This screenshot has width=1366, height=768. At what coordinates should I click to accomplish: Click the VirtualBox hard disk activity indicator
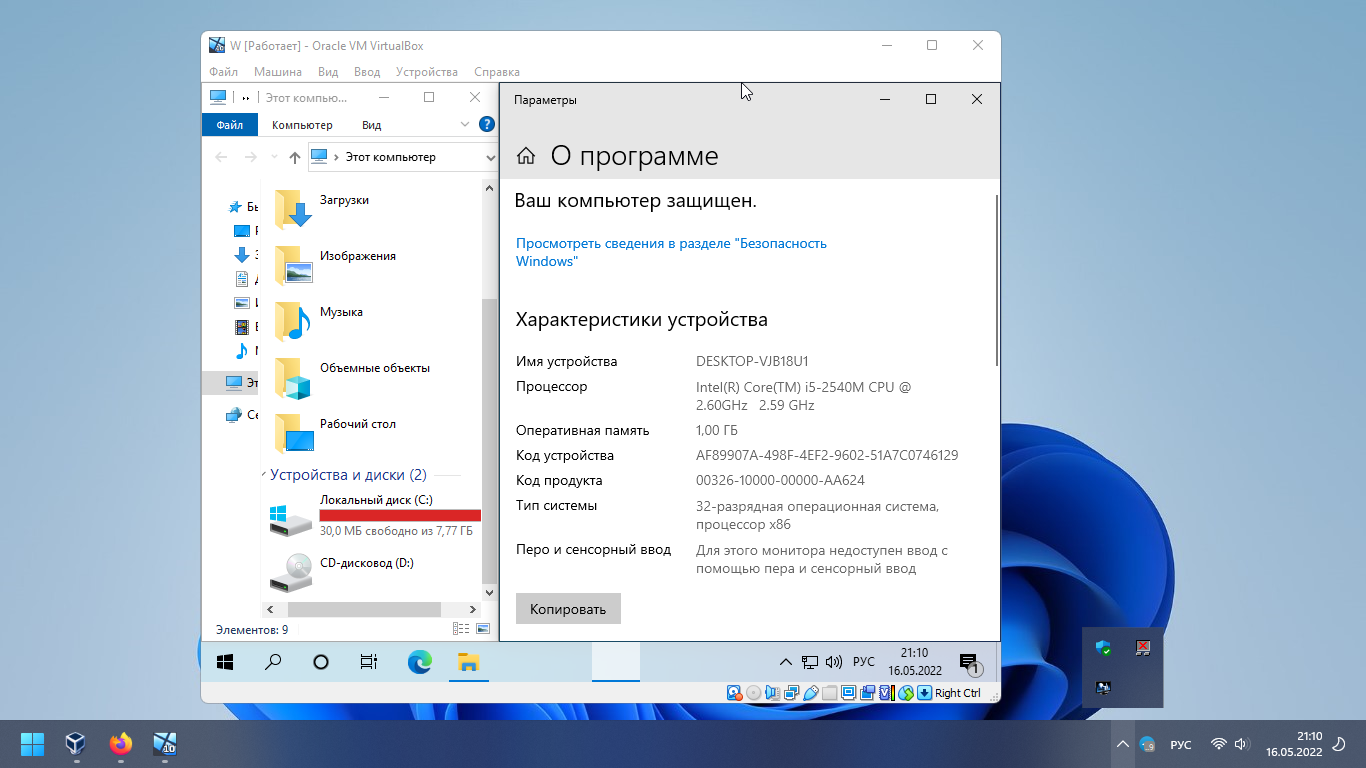point(734,693)
